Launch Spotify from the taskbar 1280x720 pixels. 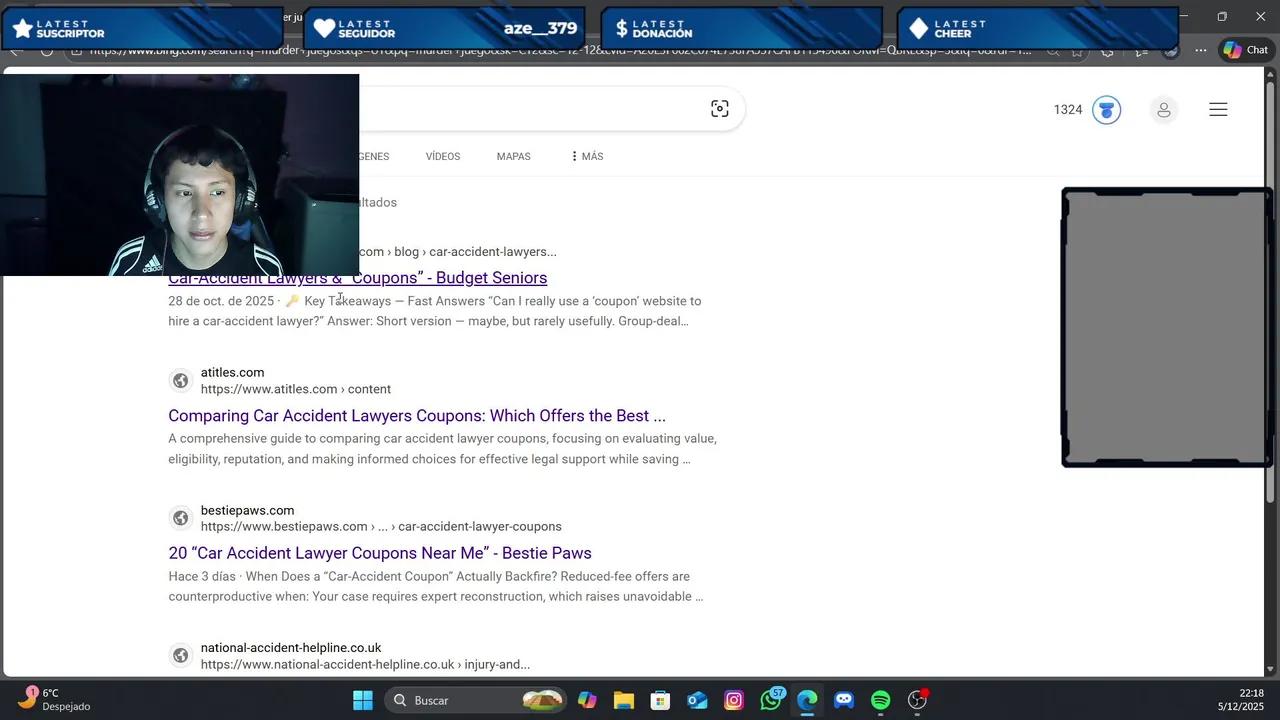point(881,700)
